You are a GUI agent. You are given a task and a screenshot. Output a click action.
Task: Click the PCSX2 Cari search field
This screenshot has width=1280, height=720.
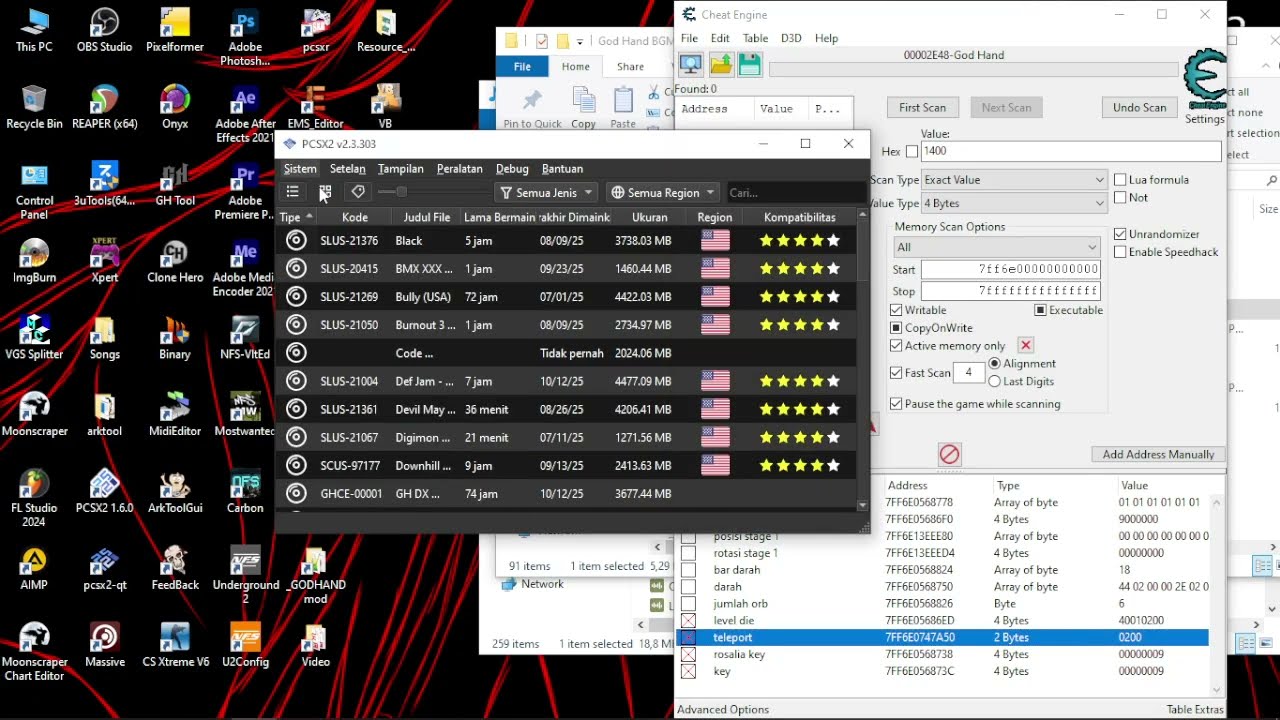tap(795, 193)
